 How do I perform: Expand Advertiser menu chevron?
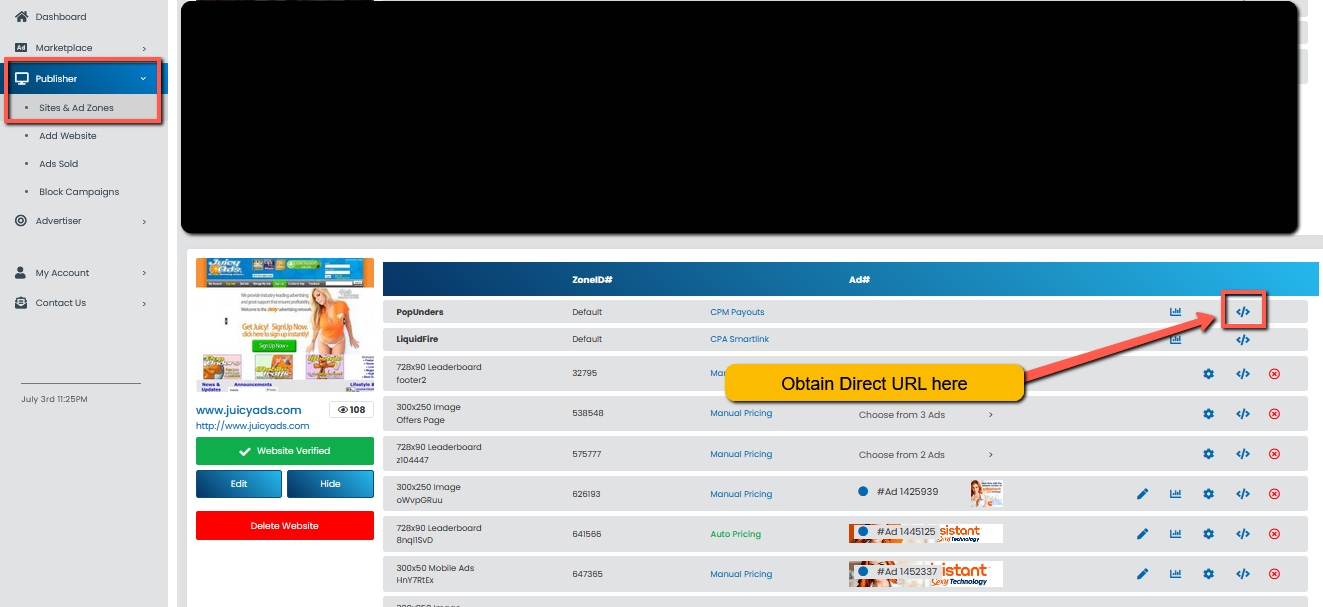point(144,221)
